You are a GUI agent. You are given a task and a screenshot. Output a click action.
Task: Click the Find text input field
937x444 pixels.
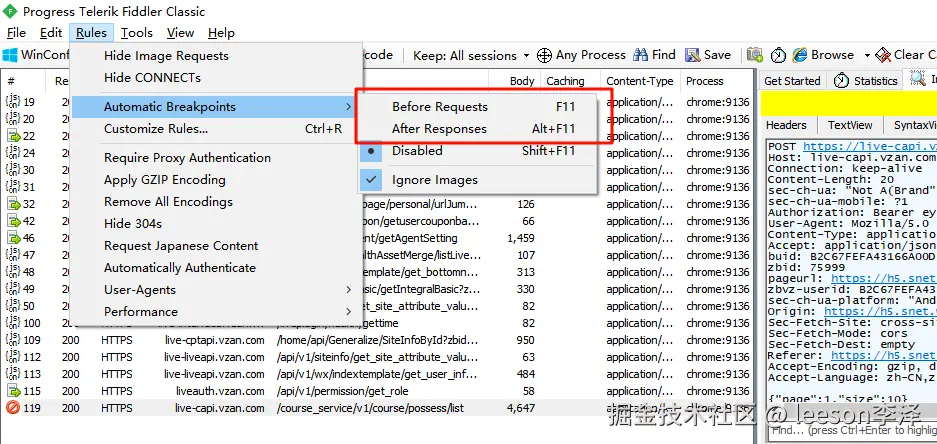click(853, 430)
